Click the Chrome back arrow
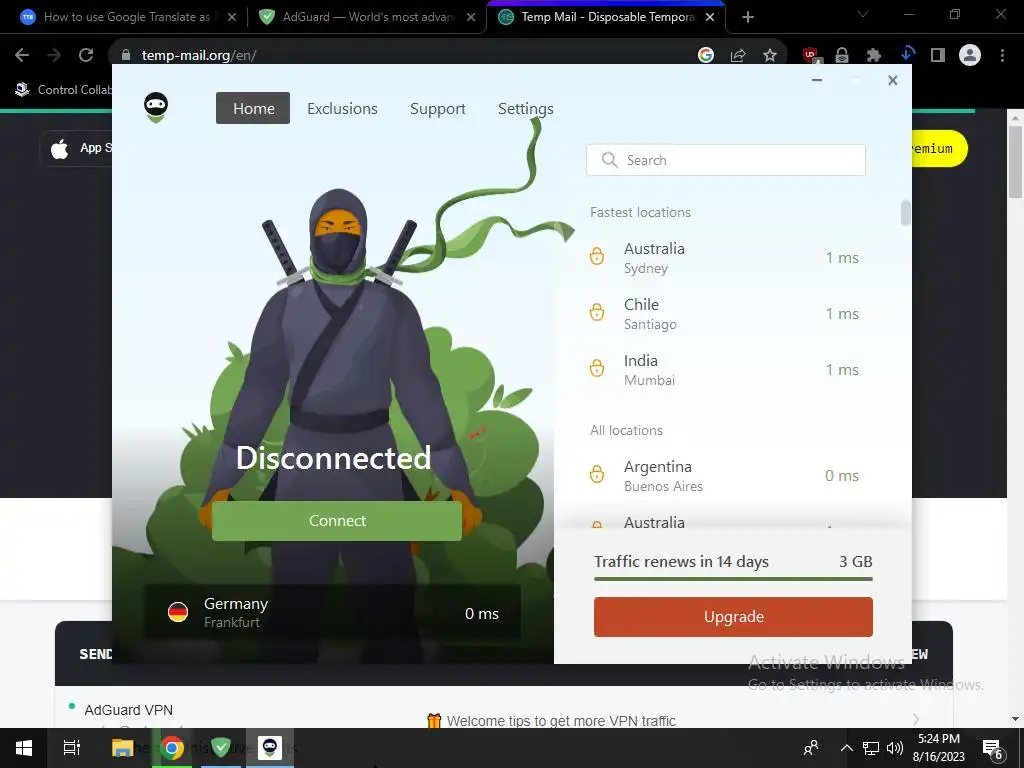1024x768 pixels. point(22,56)
